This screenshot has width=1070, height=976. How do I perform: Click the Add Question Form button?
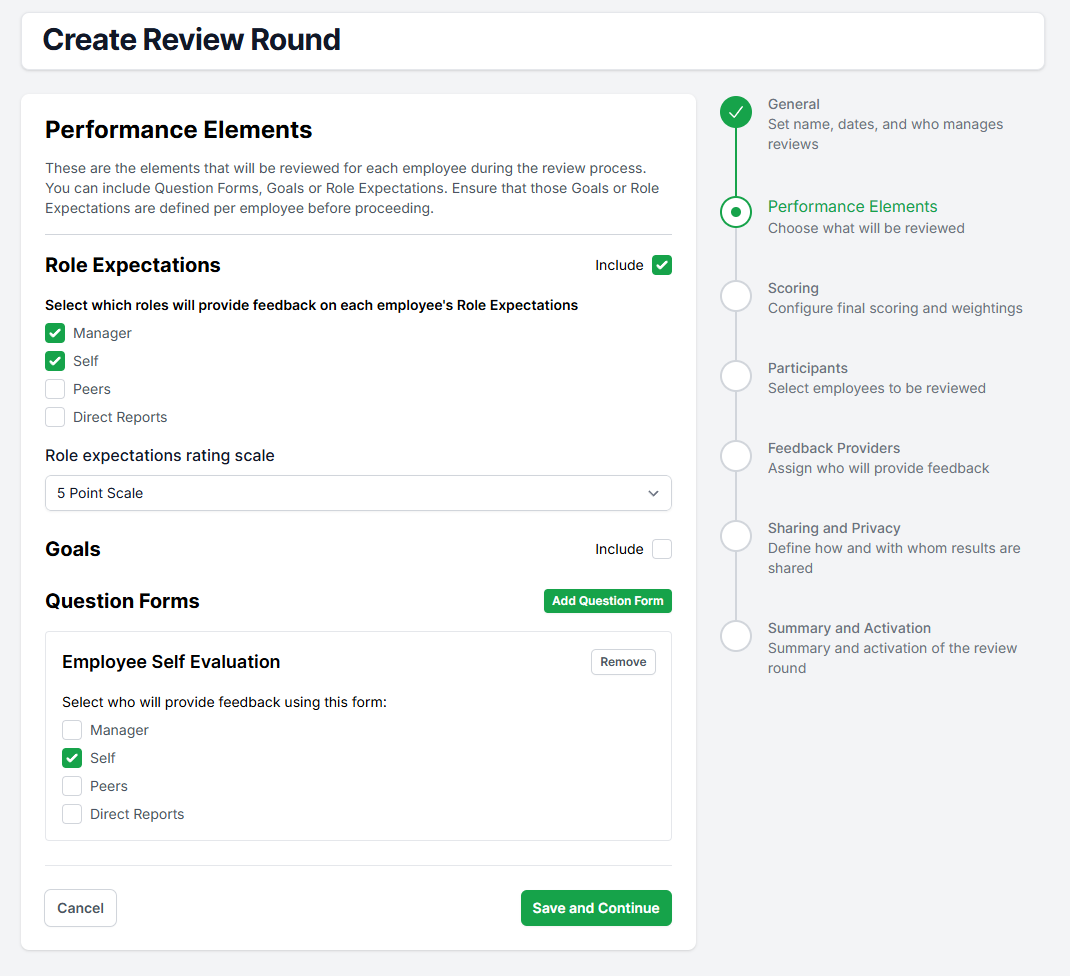[608, 601]
